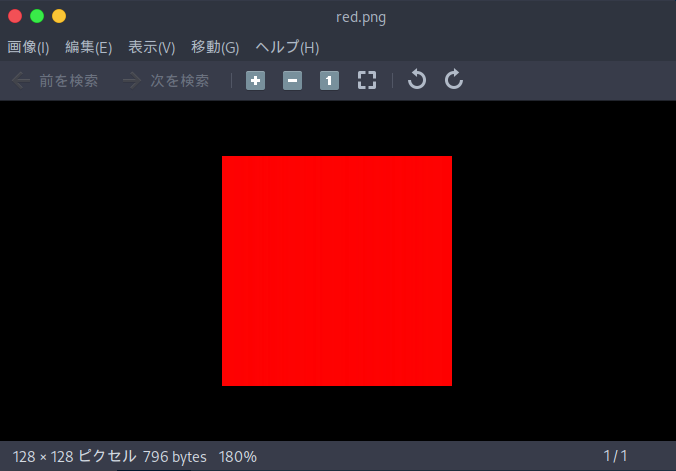Open the 画像(I) menu
Image resolution: width=676 pixels, height=471 pixels.
[x=28, y=47]
